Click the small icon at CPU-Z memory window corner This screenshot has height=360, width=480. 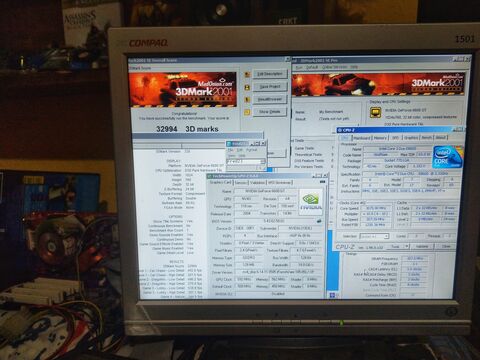point(333,295)
